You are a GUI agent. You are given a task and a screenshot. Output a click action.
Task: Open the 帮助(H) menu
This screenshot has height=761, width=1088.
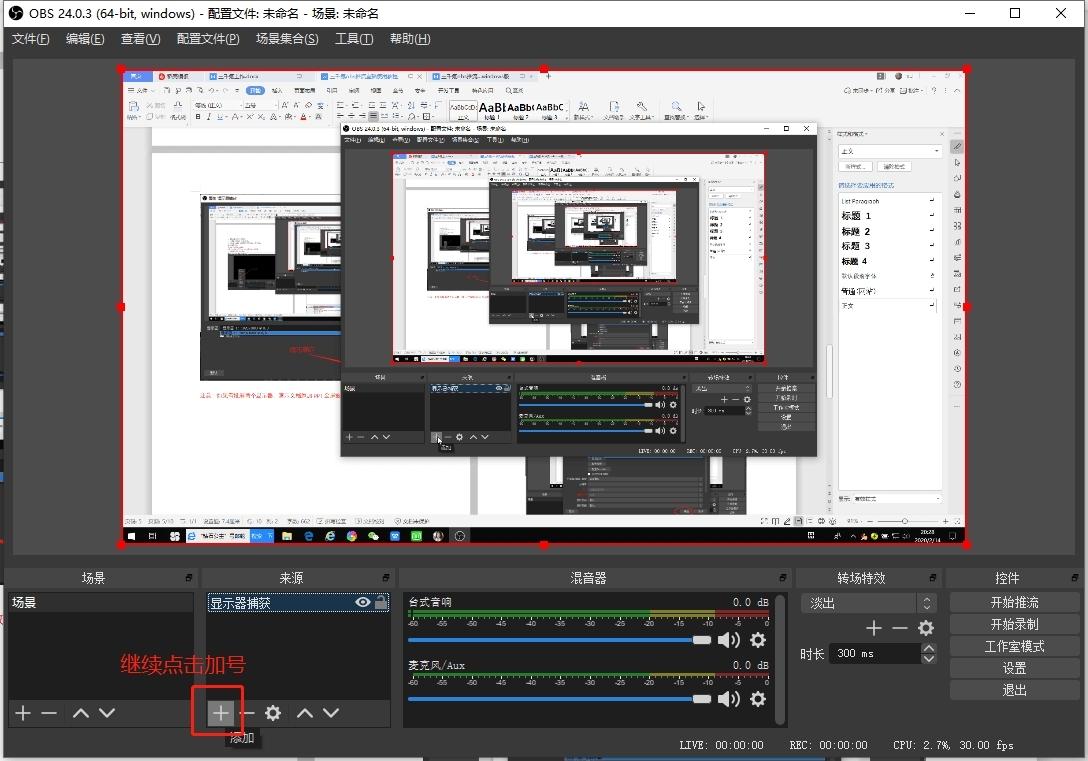coord(410,39)
